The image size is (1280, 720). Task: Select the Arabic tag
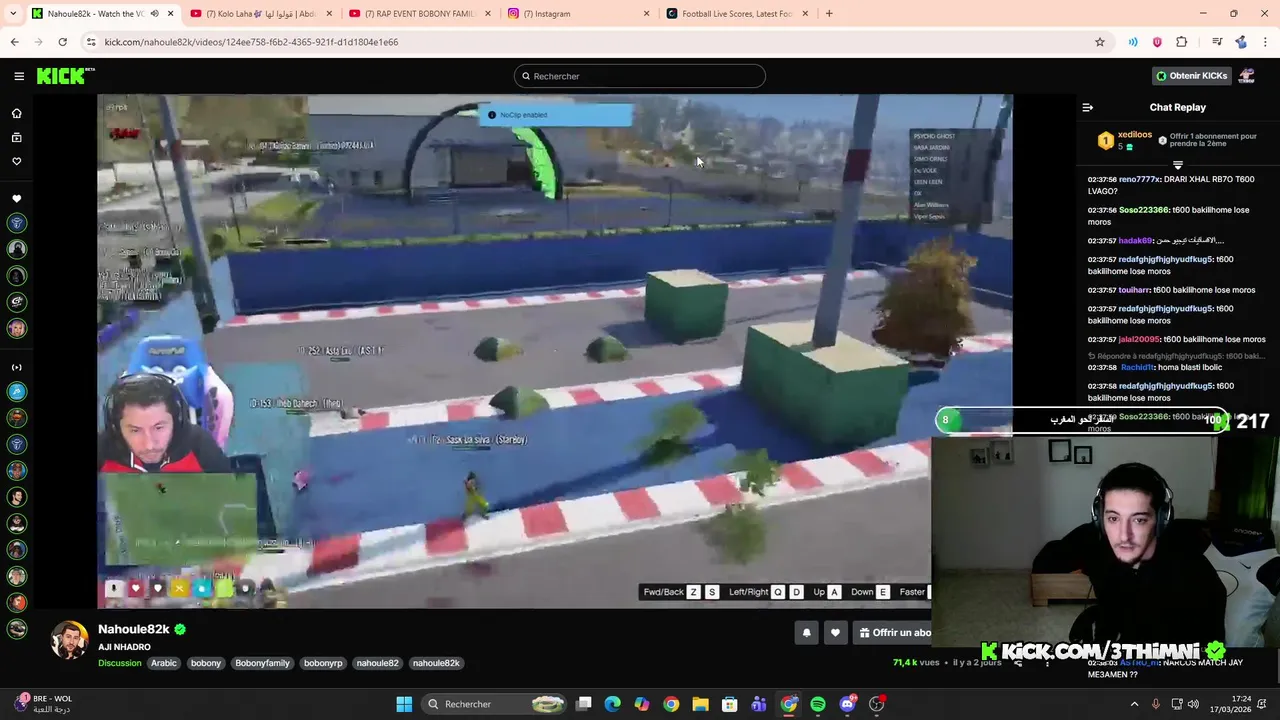click(164, 663)
